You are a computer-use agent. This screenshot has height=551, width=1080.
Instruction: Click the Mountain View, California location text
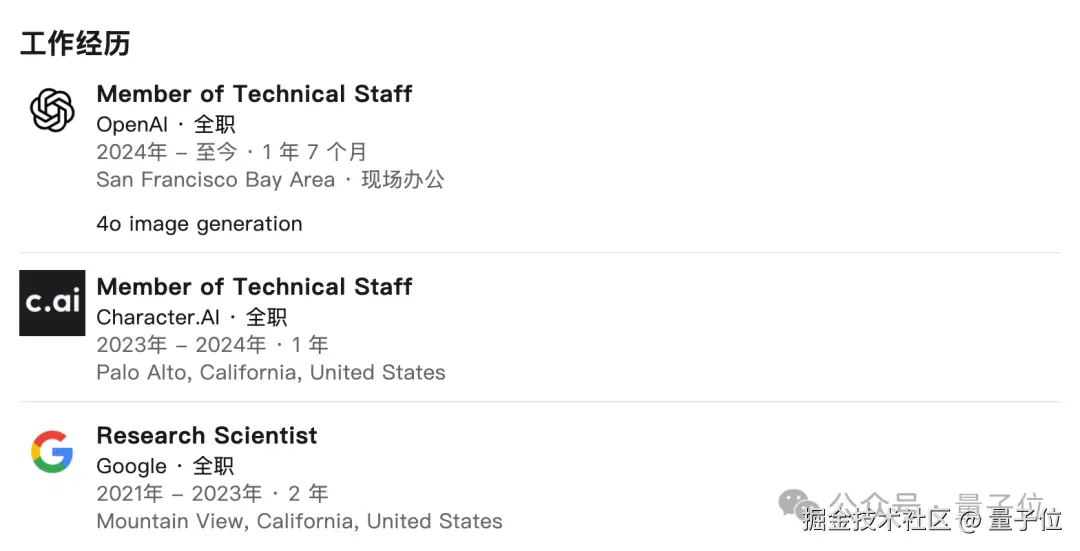point(299,521)
